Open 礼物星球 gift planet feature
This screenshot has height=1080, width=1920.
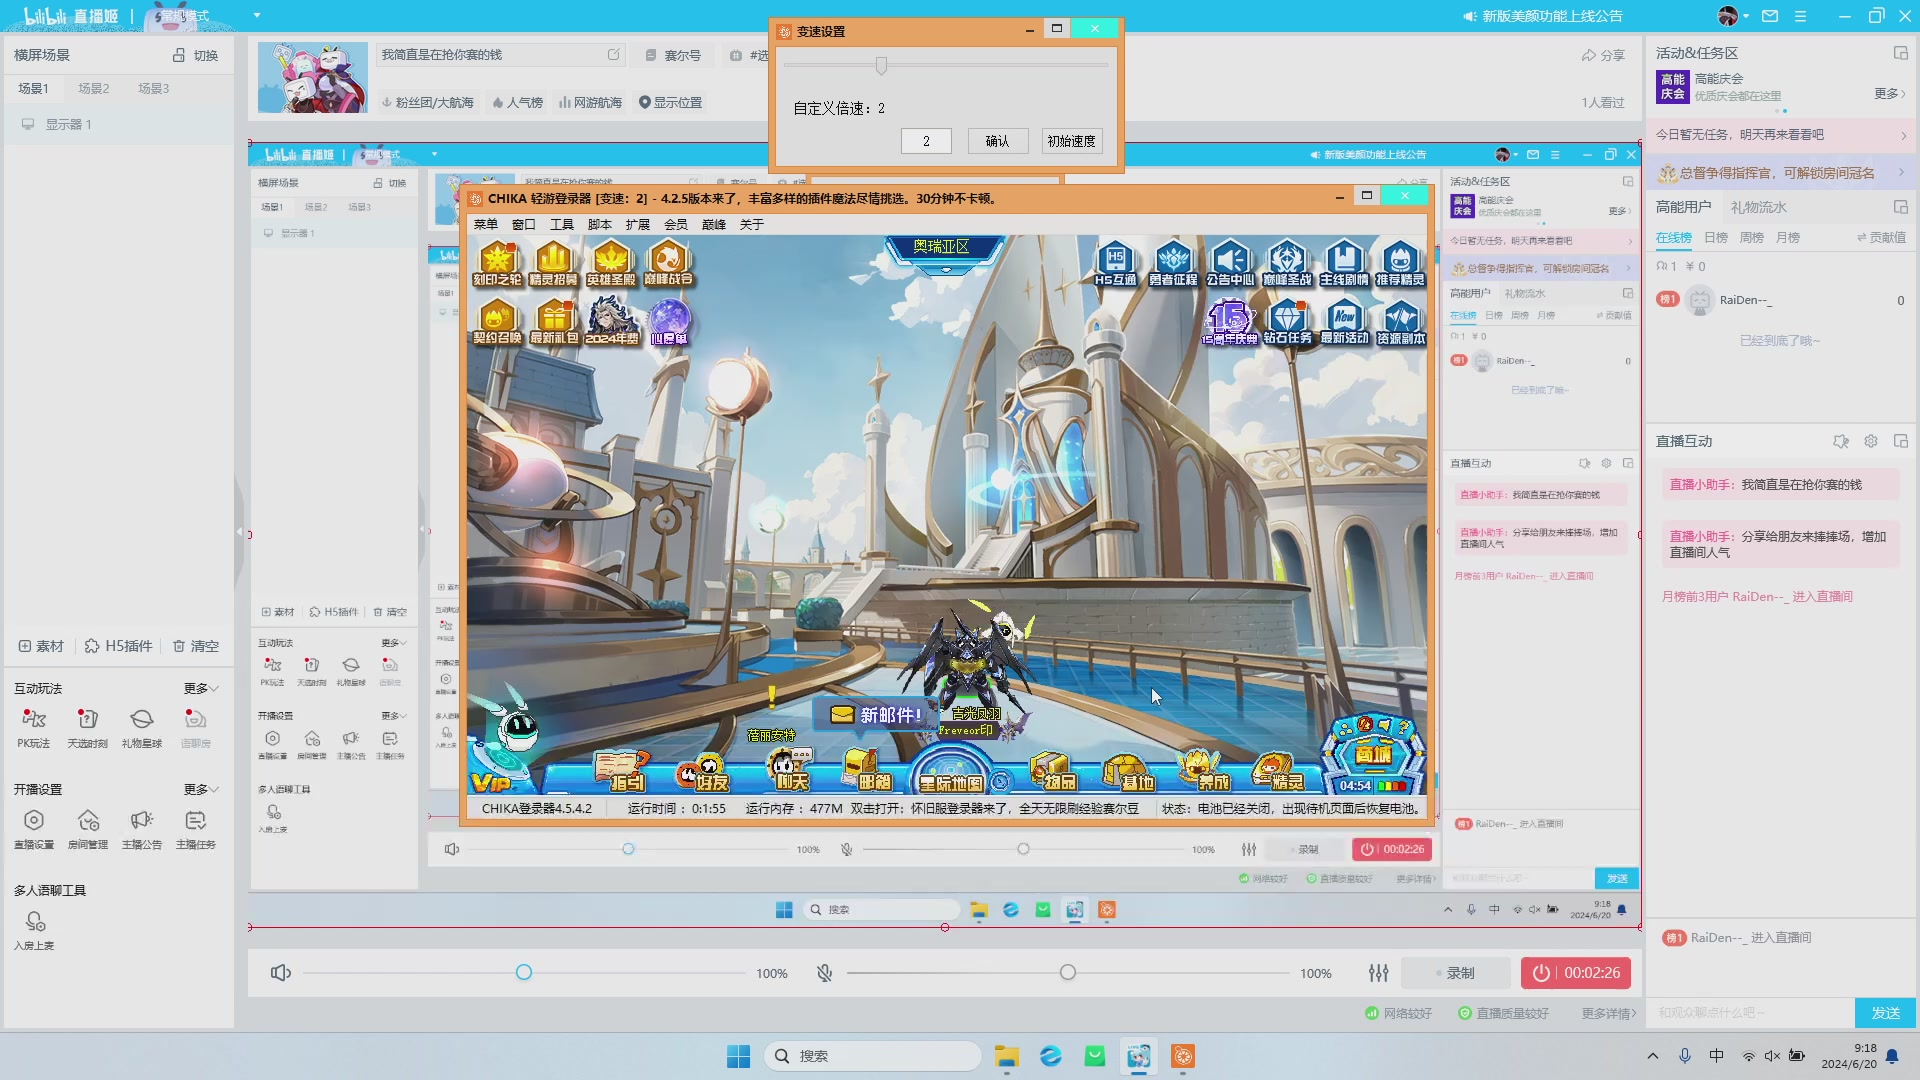click(x=142, y=727)
